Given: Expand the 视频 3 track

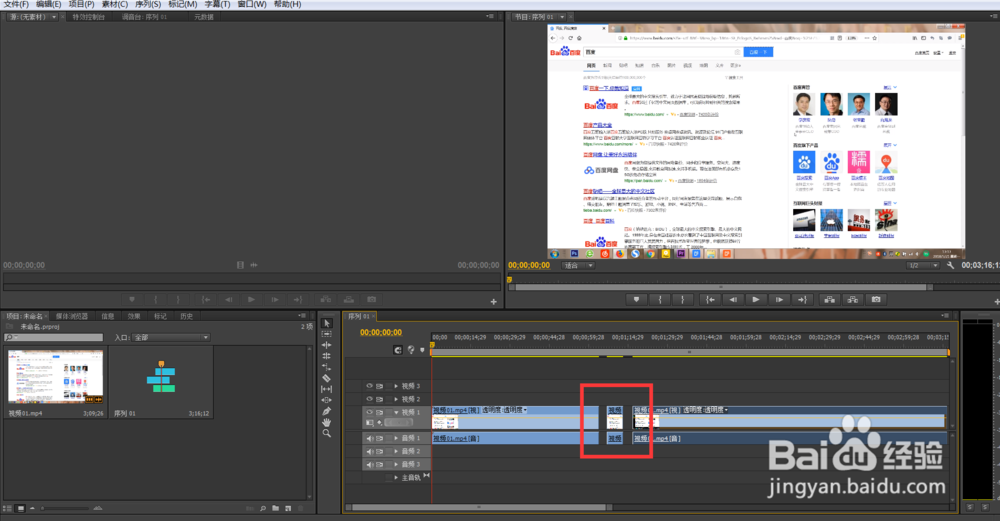Looking at the screenshot, I should 396,386.
